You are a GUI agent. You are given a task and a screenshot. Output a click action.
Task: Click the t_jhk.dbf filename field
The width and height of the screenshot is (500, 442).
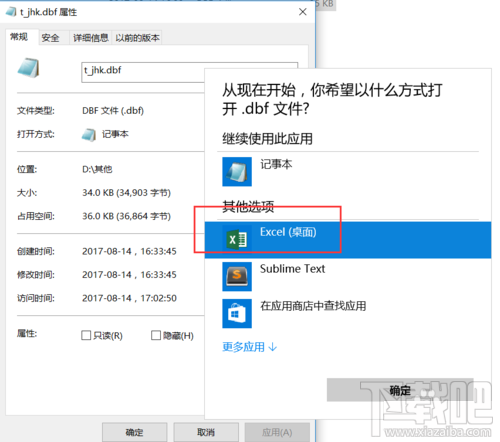click(143, 72)
